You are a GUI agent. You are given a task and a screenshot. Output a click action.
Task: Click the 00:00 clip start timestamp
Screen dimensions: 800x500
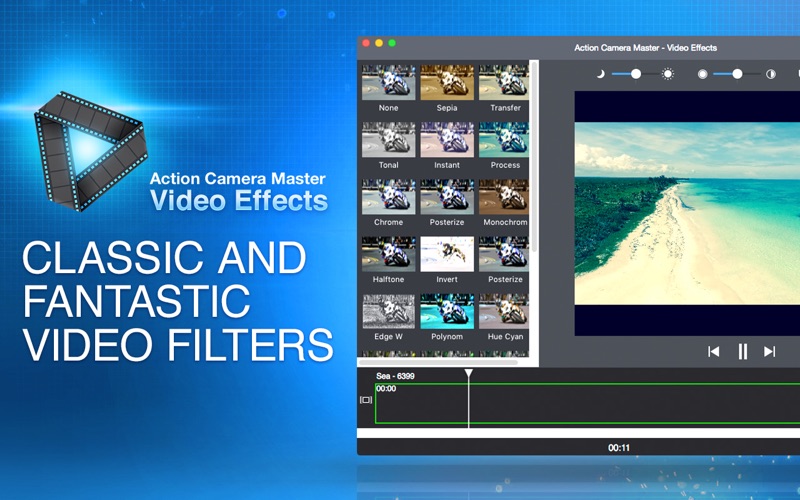pyautogui.click(x=386, y=389)
